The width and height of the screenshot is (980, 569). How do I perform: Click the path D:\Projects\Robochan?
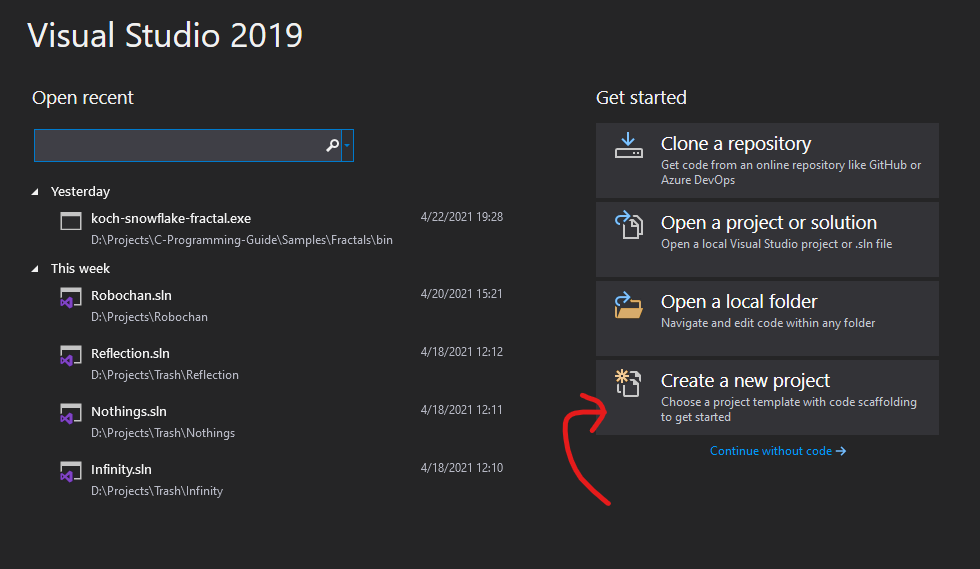tap(149, 317)
